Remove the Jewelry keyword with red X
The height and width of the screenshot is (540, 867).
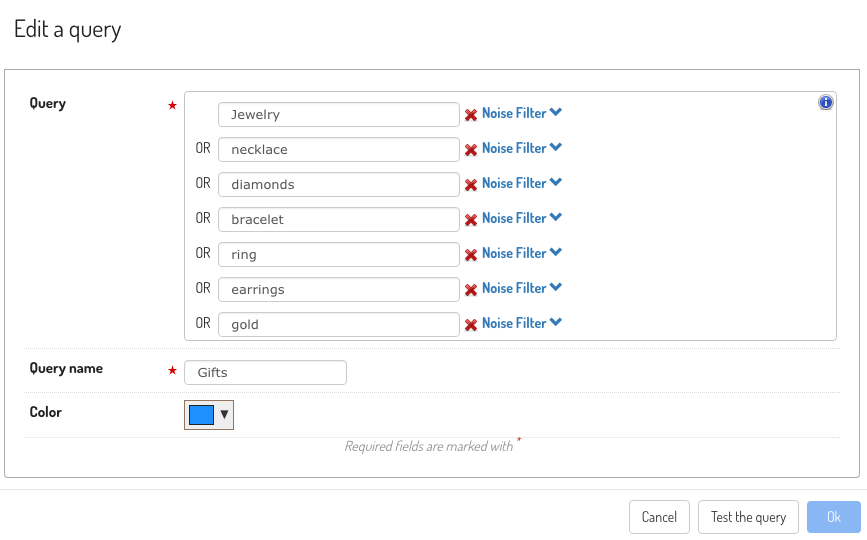(471, 115)
